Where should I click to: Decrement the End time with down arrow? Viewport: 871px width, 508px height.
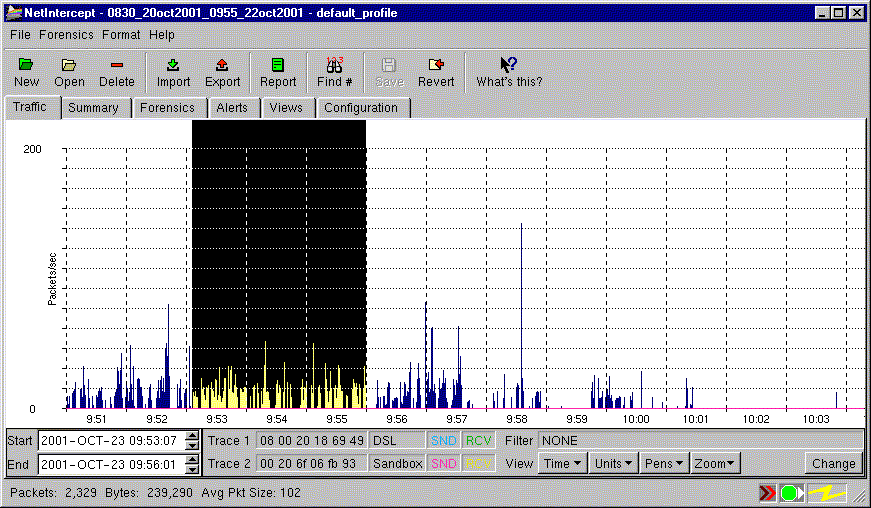[192, 469]
